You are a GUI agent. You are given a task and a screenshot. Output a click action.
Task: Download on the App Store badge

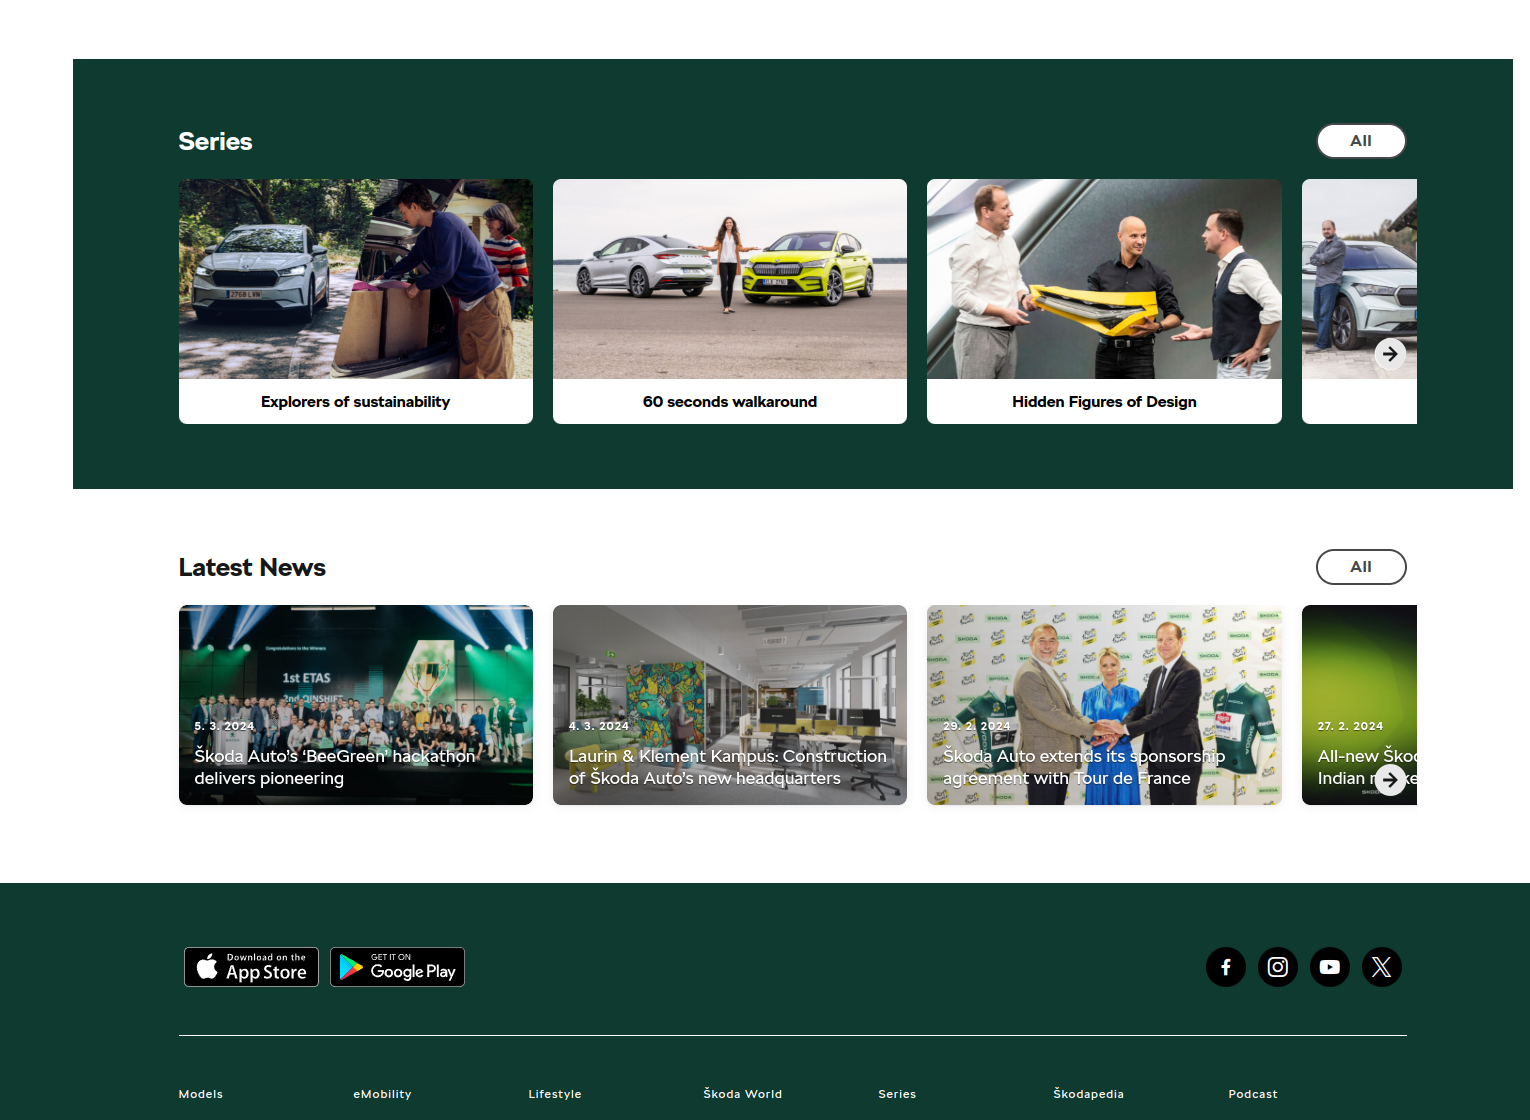click(251, 967)
